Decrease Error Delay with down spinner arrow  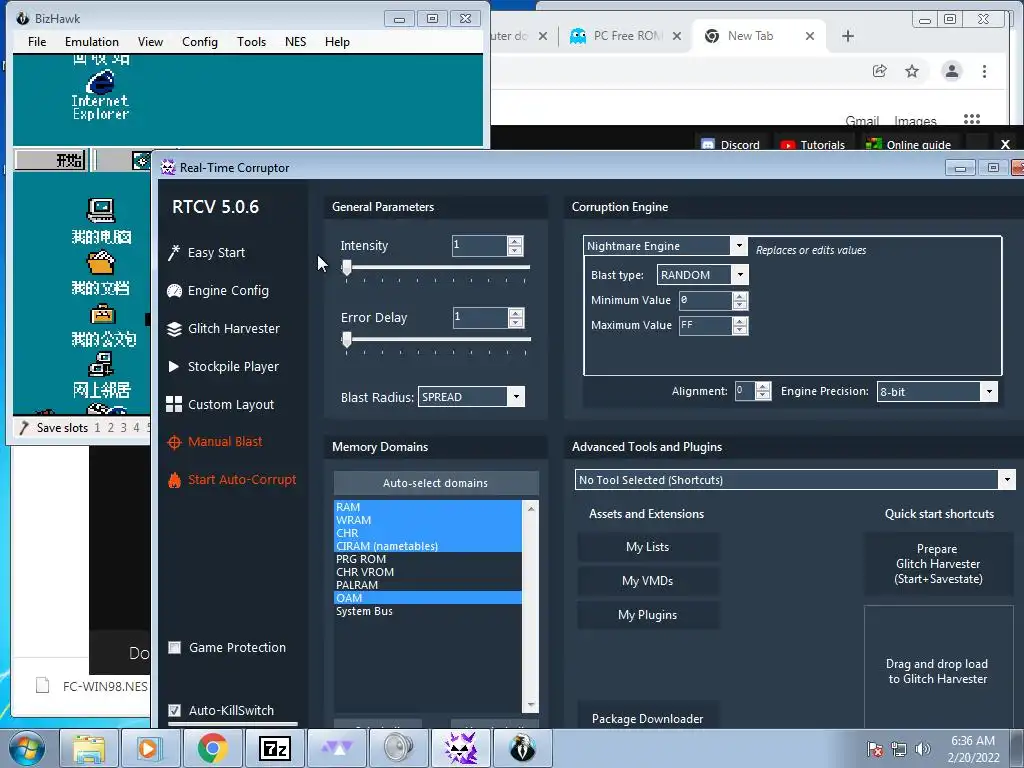click(x=516, y=323)
